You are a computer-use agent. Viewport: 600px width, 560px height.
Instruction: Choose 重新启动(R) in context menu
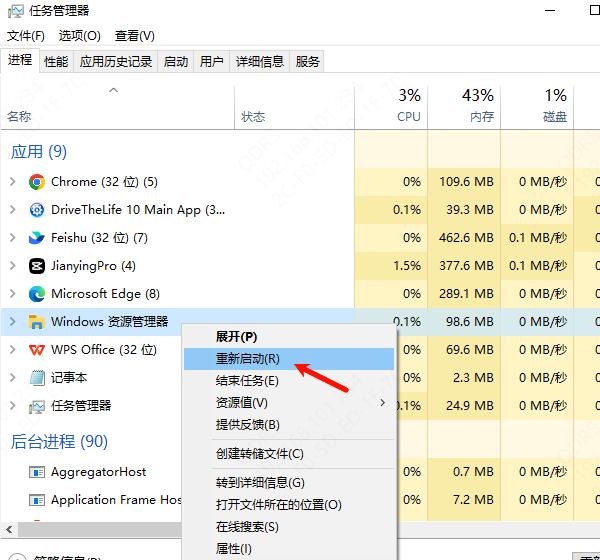(x=289, y=359)
